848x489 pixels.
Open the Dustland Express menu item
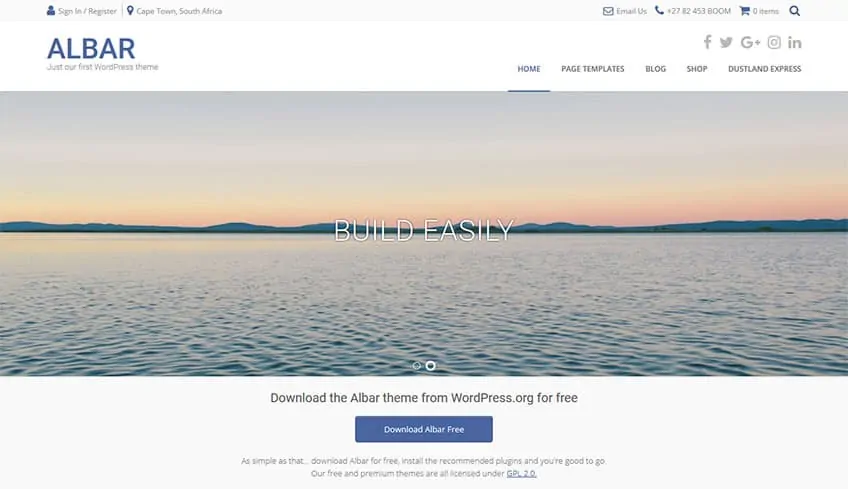point(765,69)
